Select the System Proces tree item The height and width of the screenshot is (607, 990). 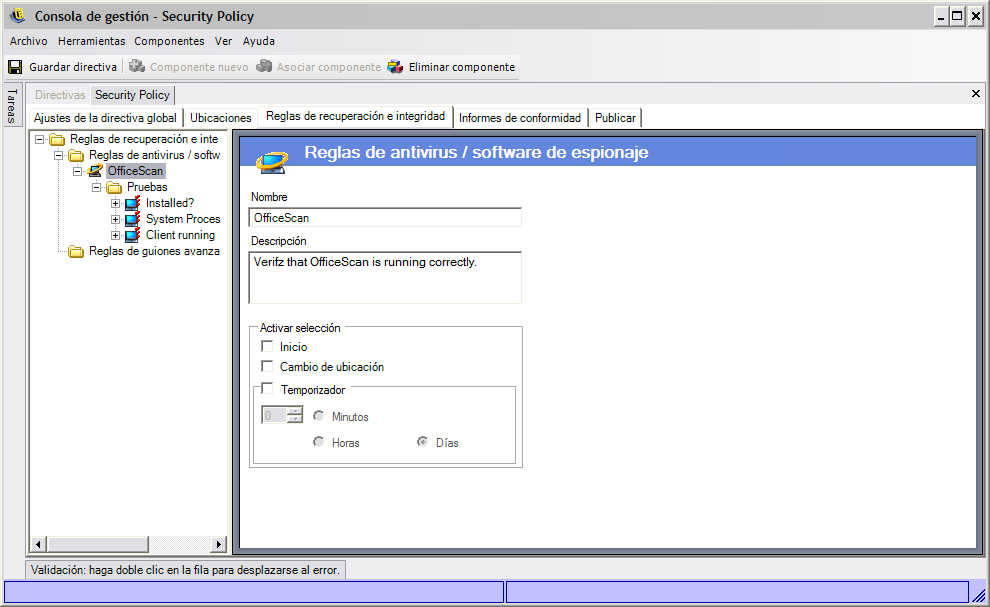click(183, 219)
